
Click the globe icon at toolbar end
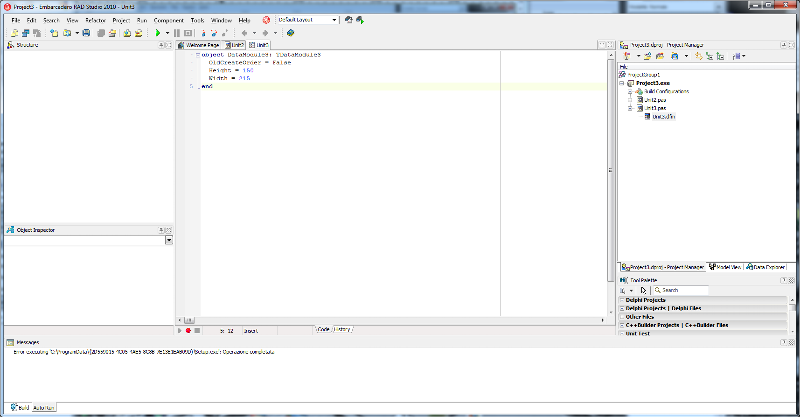pyautogui.click(x=290, y=33)
